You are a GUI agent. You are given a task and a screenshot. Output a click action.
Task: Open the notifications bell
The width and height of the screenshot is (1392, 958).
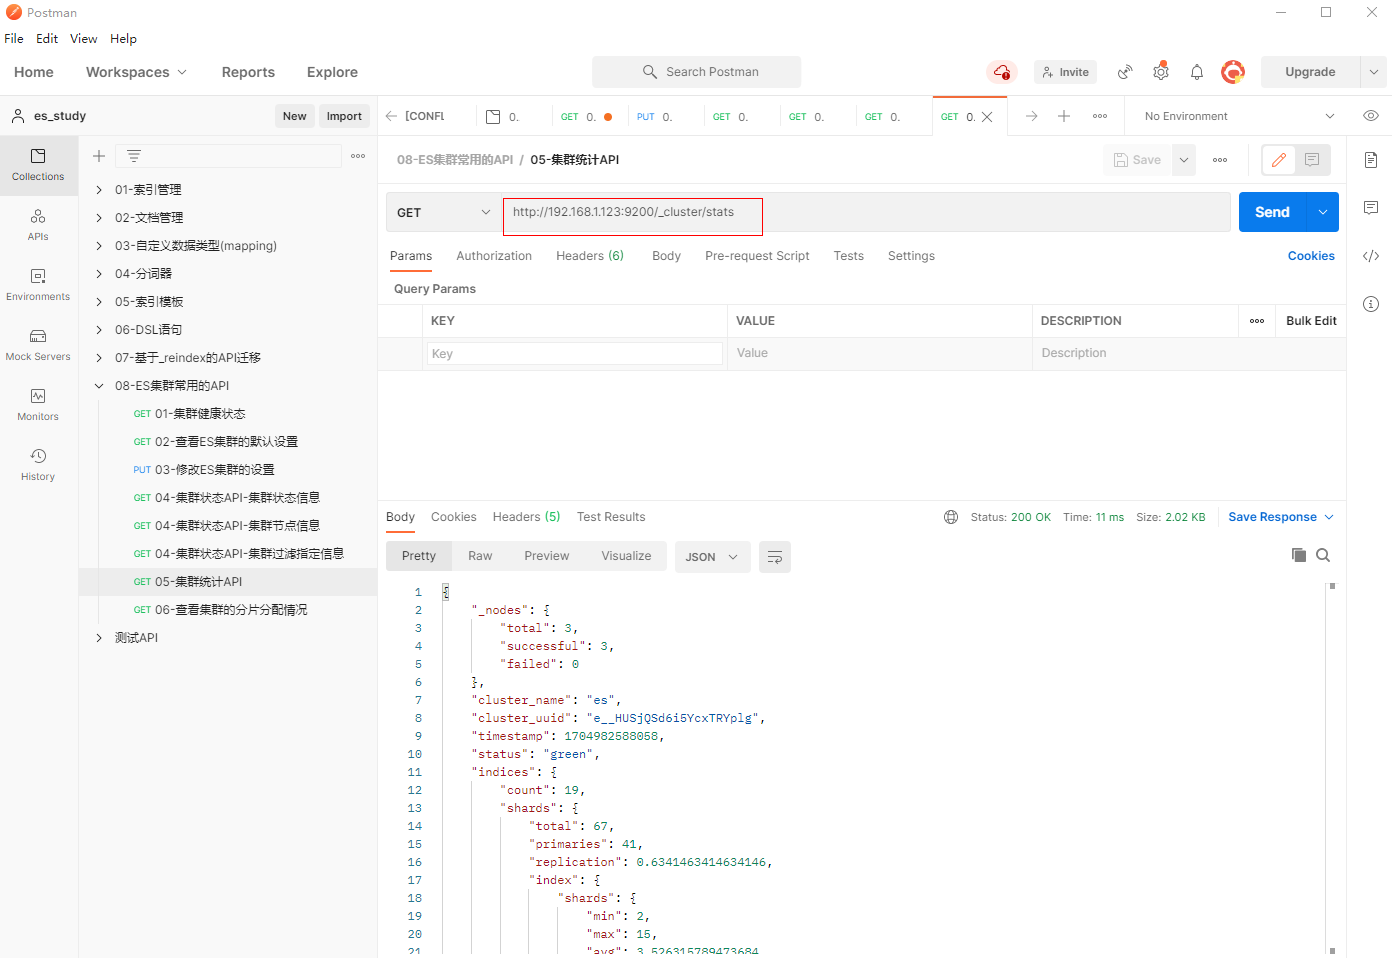tap(1197, 72)
